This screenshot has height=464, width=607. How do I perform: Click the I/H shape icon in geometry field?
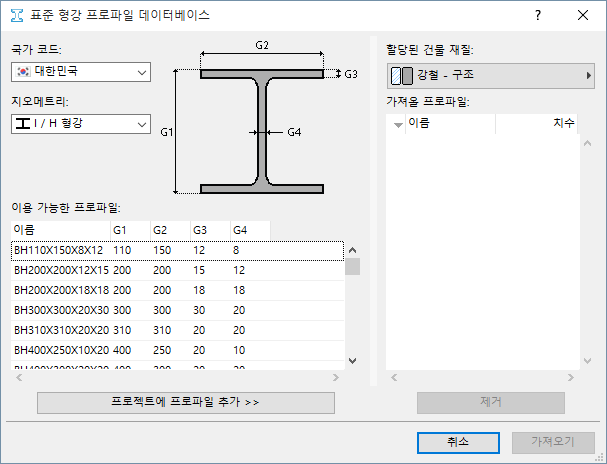(23, 123)
